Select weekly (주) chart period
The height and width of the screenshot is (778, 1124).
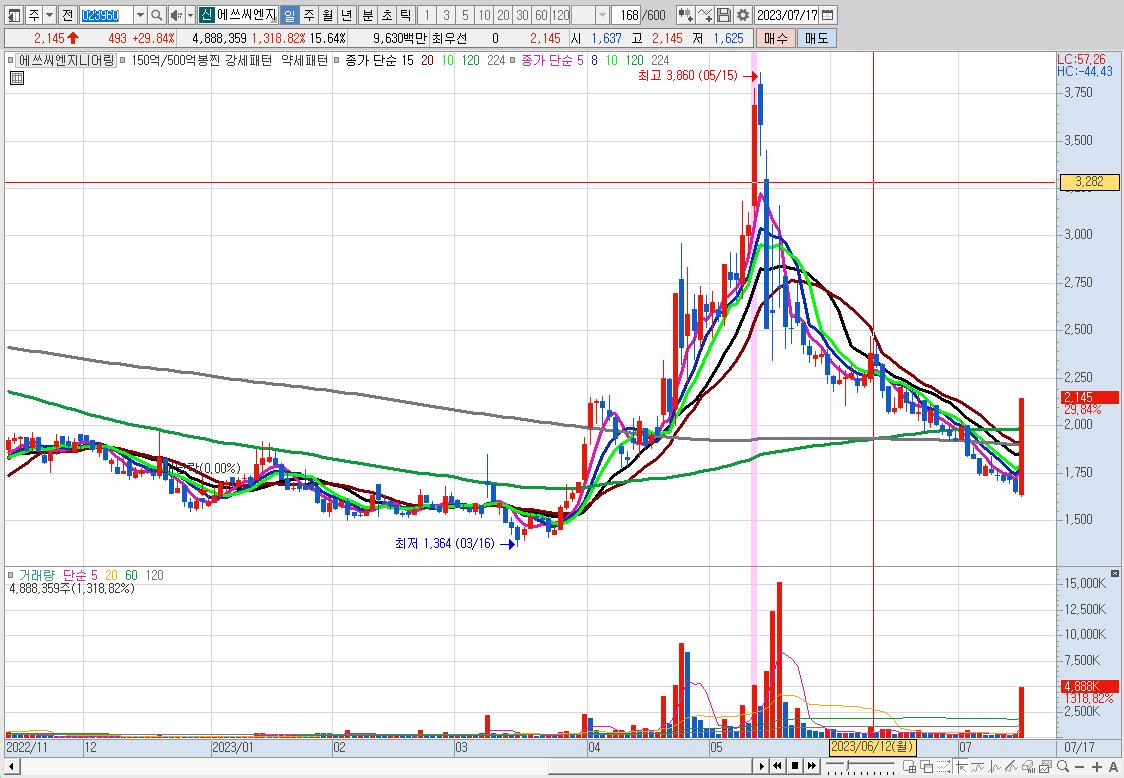pyautogui.click(x=309, y=15)
